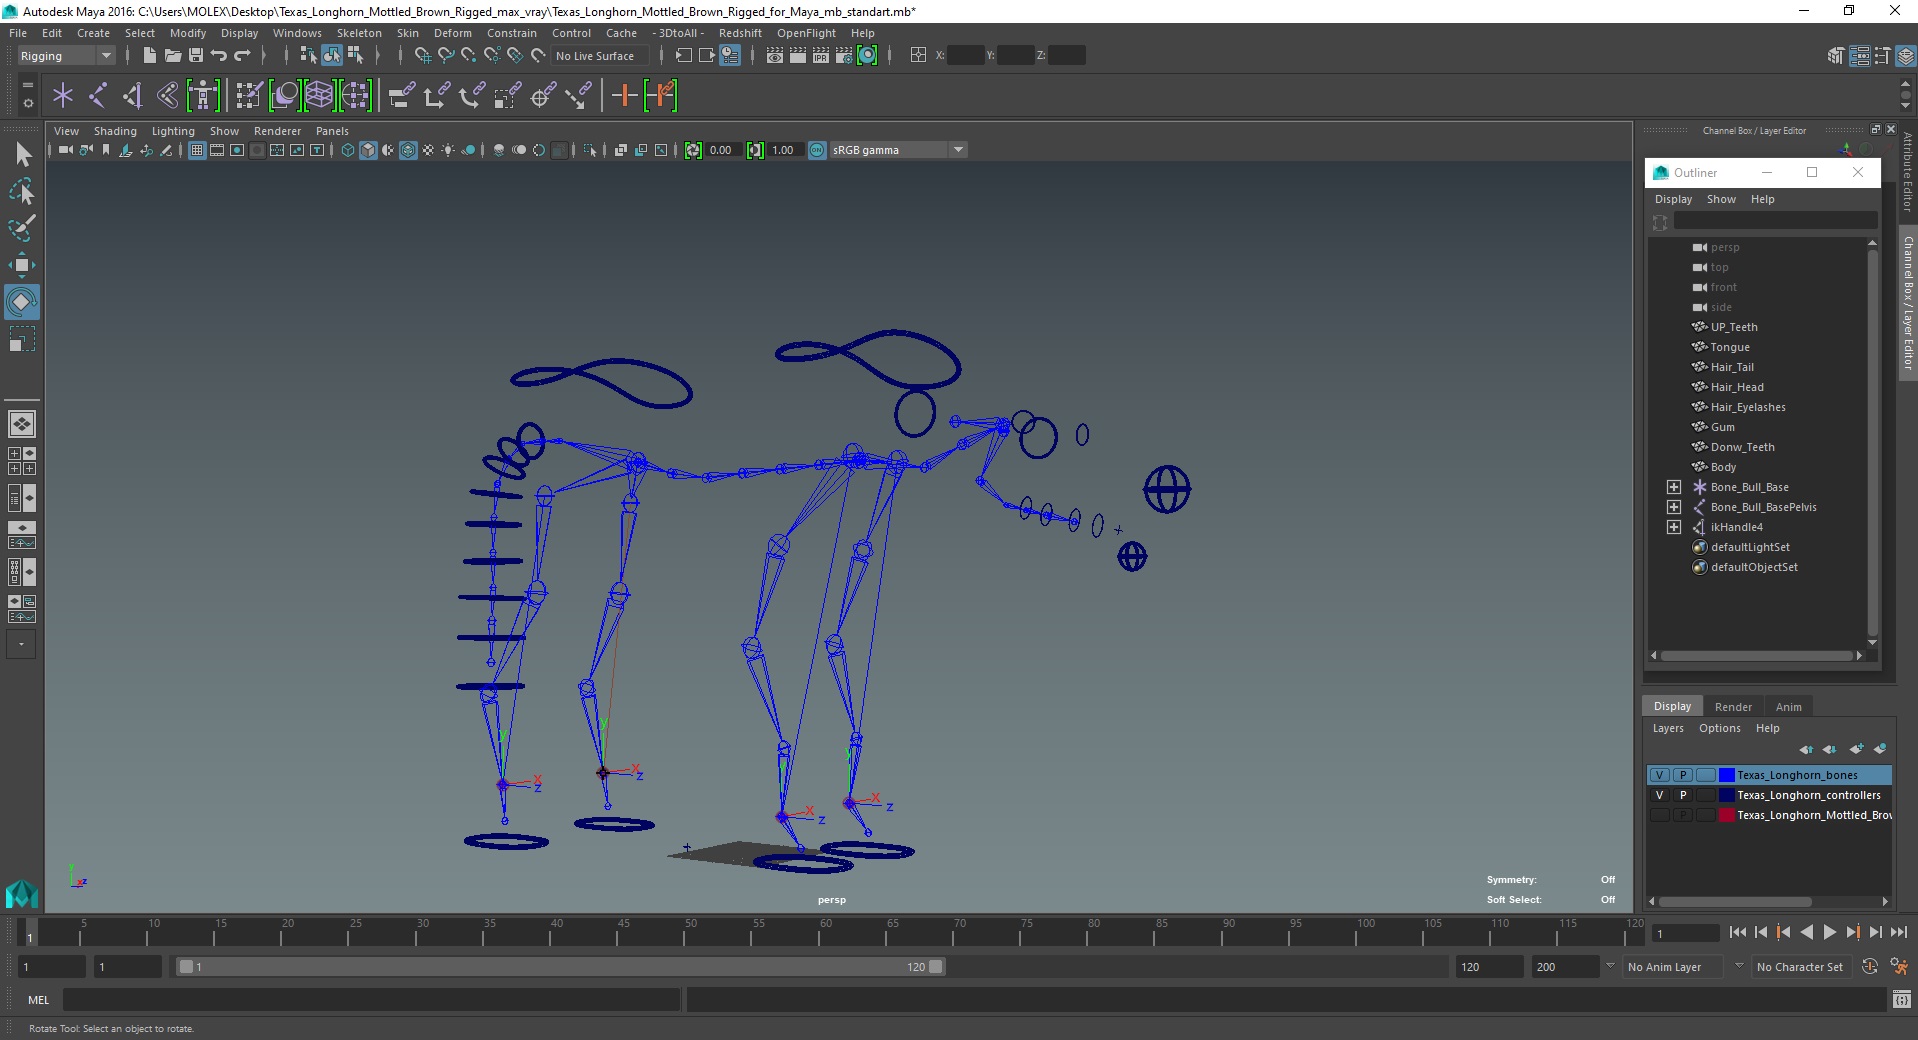Click the IPR render icon
Image resolution: width=1918 pixels, height=1040 pixels.
coord(821,56)
